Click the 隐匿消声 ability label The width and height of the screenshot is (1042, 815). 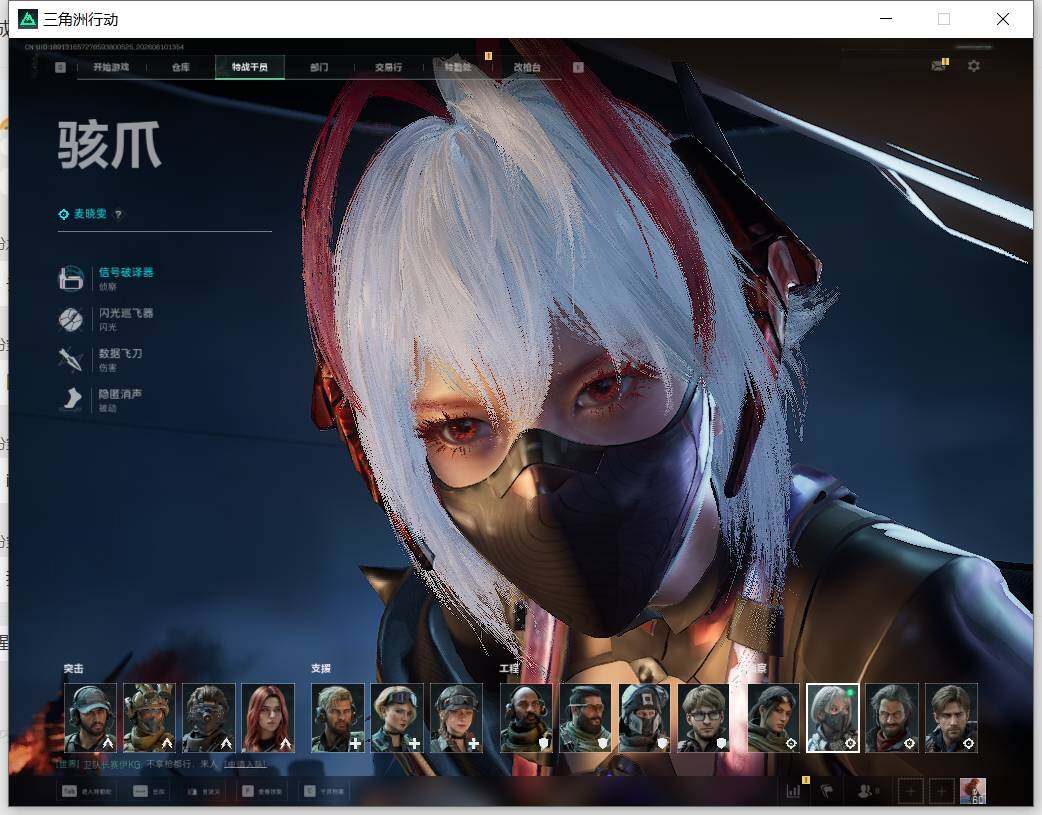(120, 394)
